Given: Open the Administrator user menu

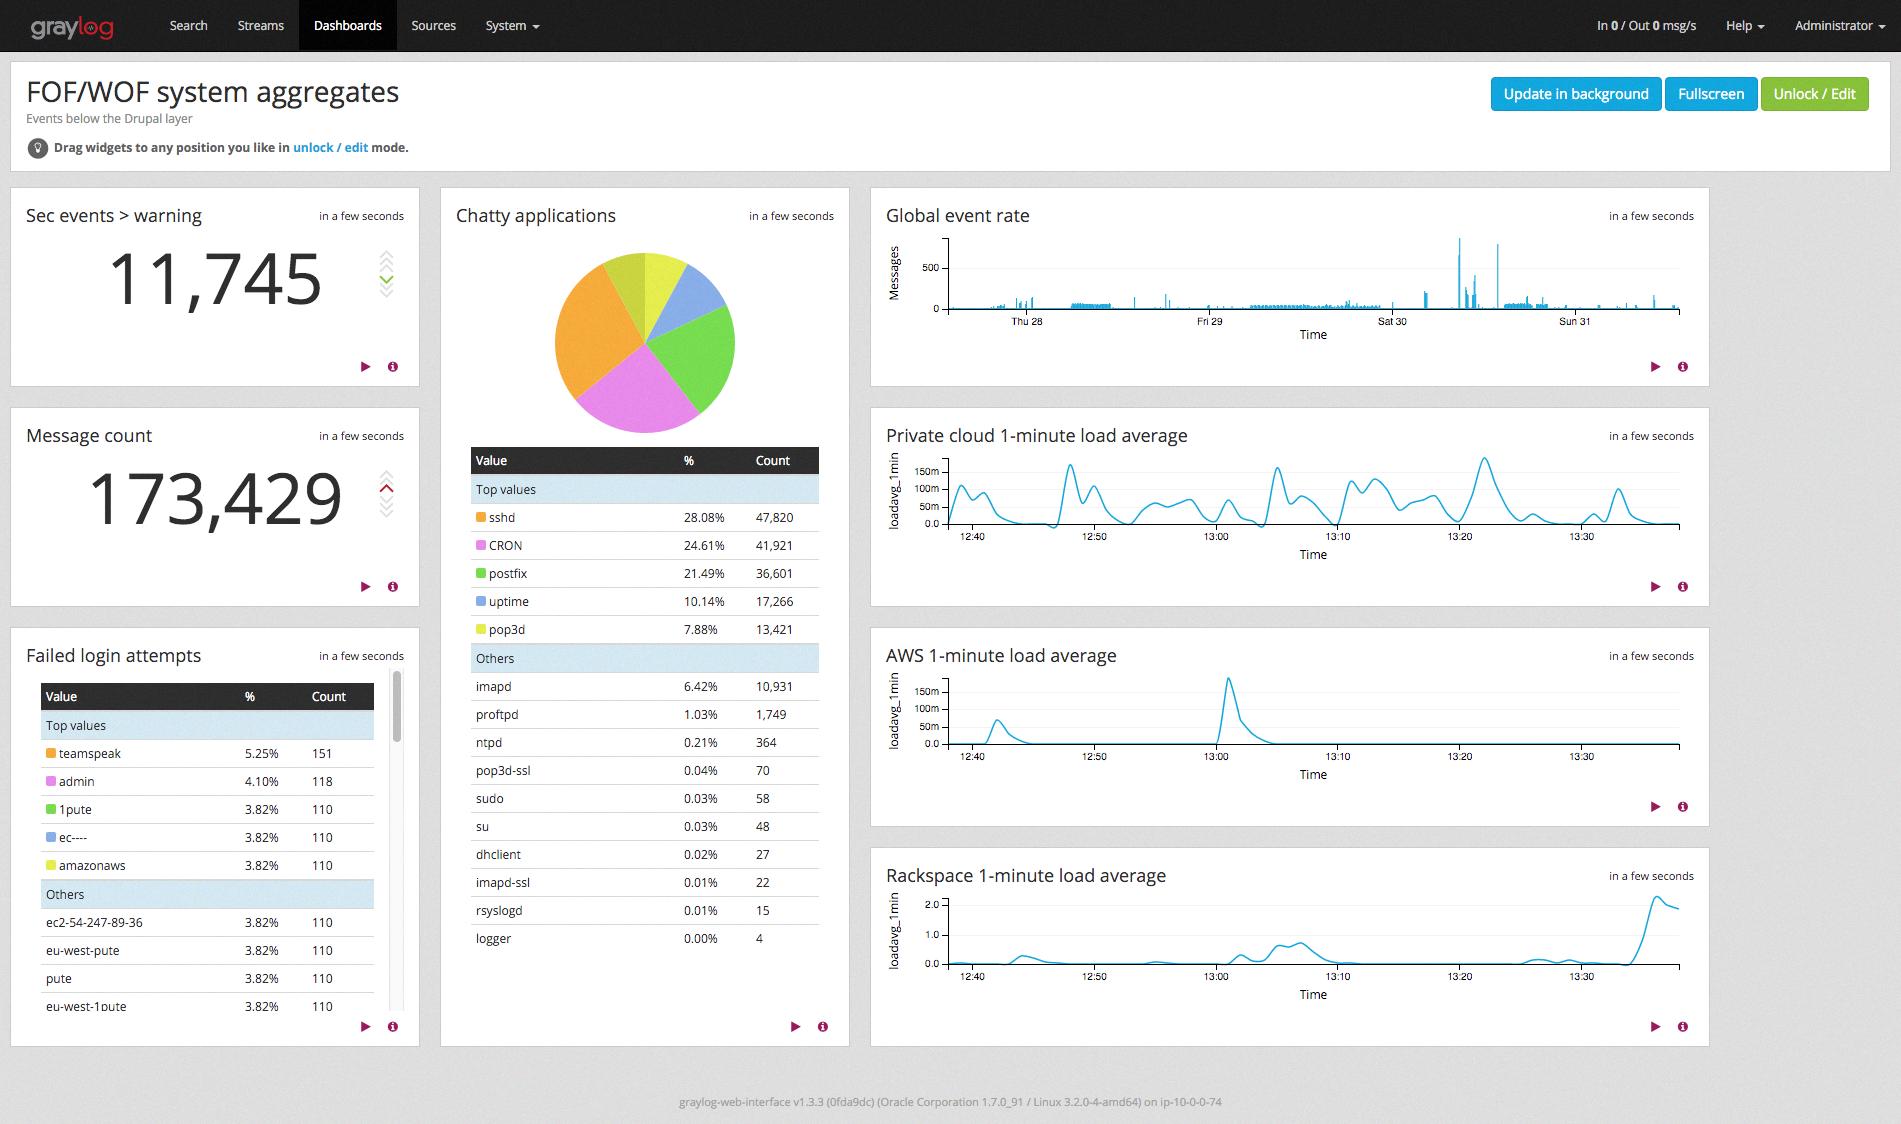Looking at the screenshot, I should [1840, 26].
